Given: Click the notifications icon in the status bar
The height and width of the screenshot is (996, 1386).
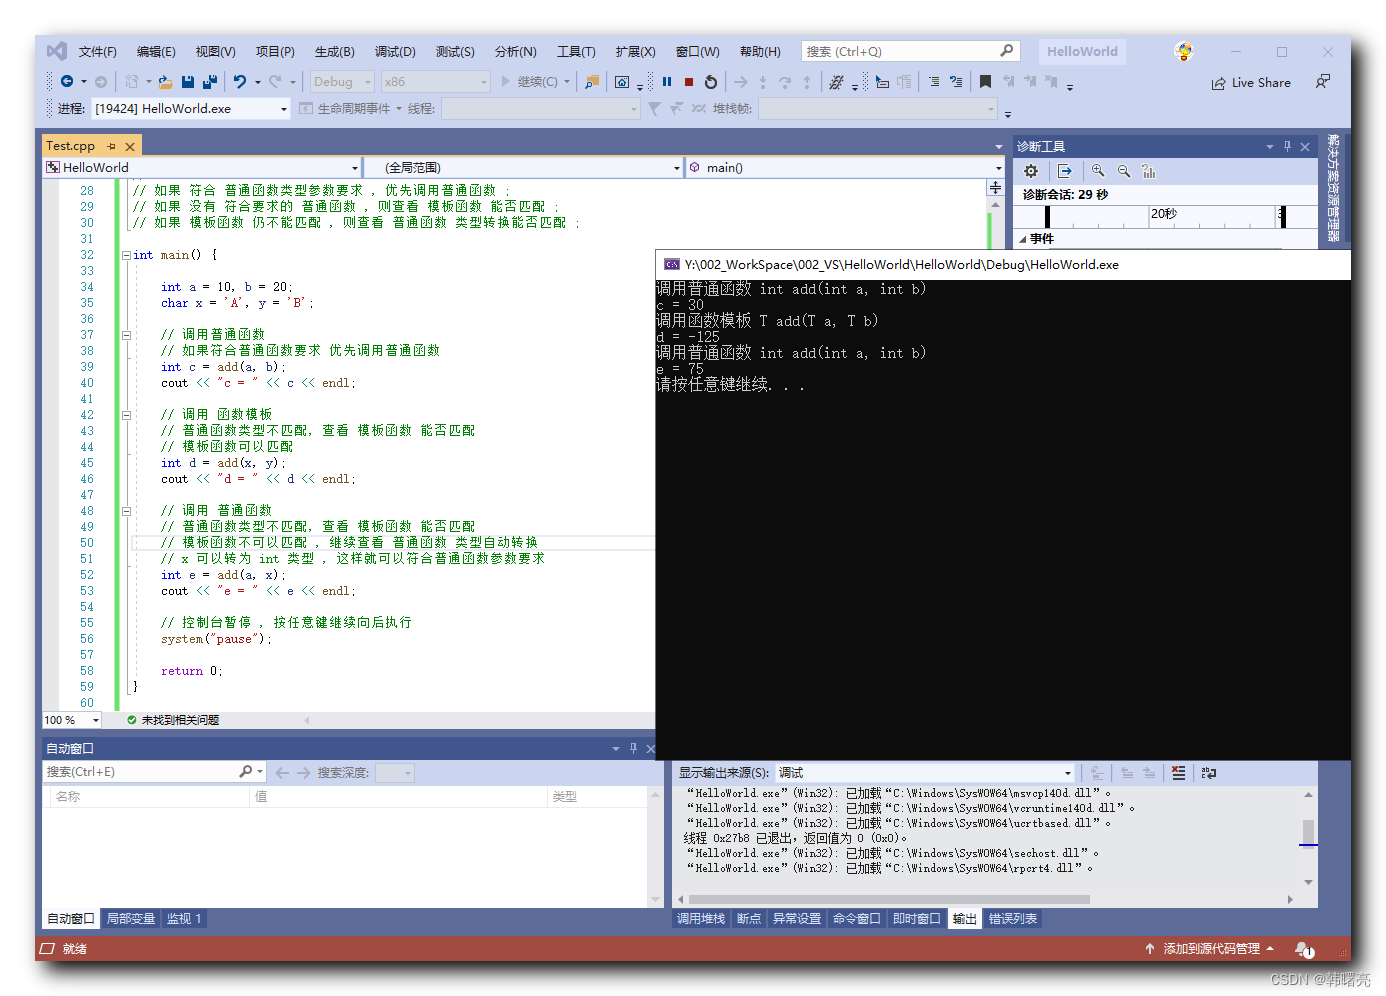Looking at the screenshot, I should (1304, 948).
